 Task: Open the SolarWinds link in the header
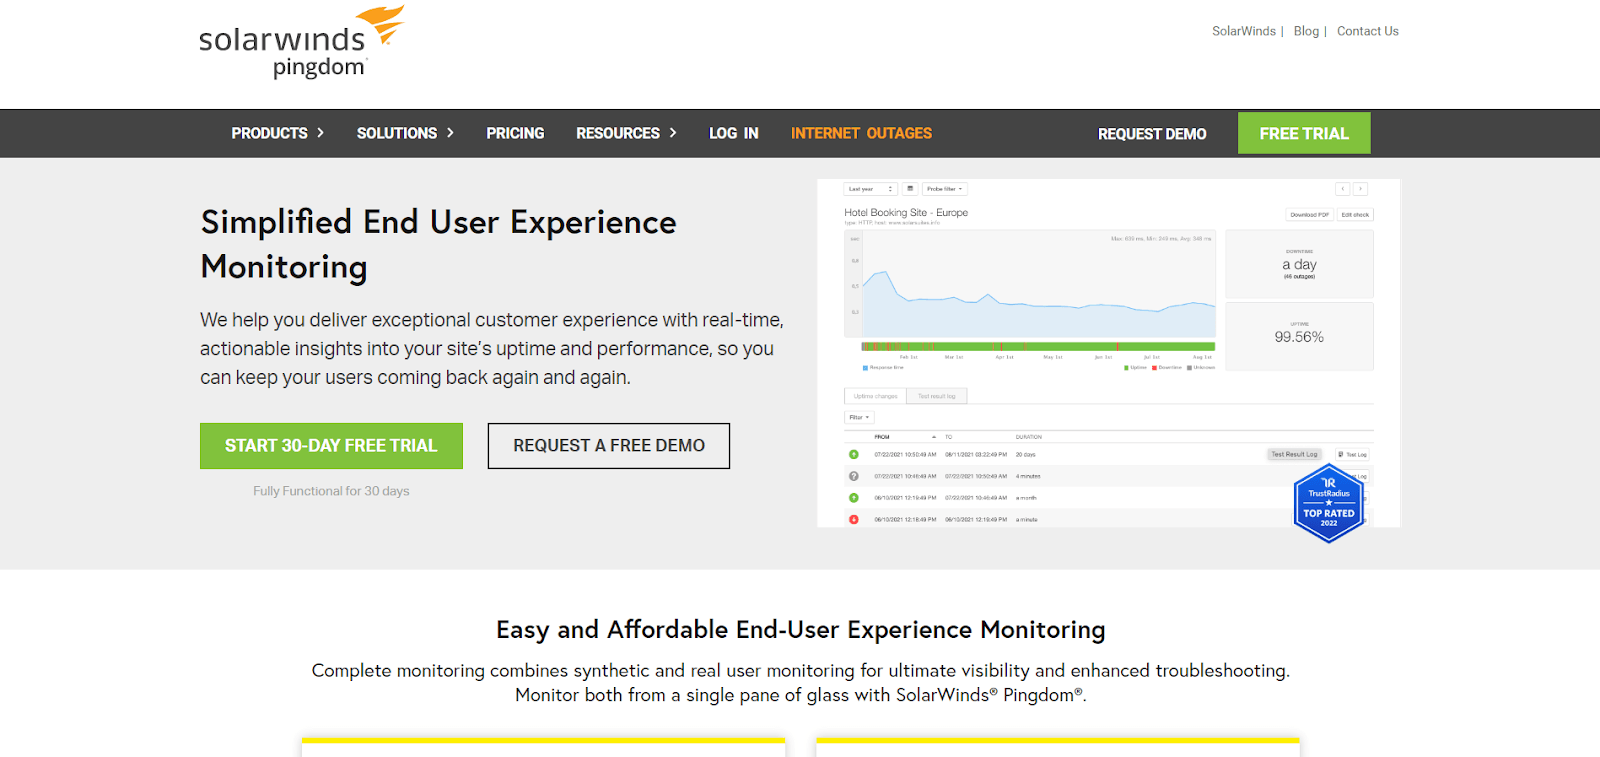coord(1243,31)
